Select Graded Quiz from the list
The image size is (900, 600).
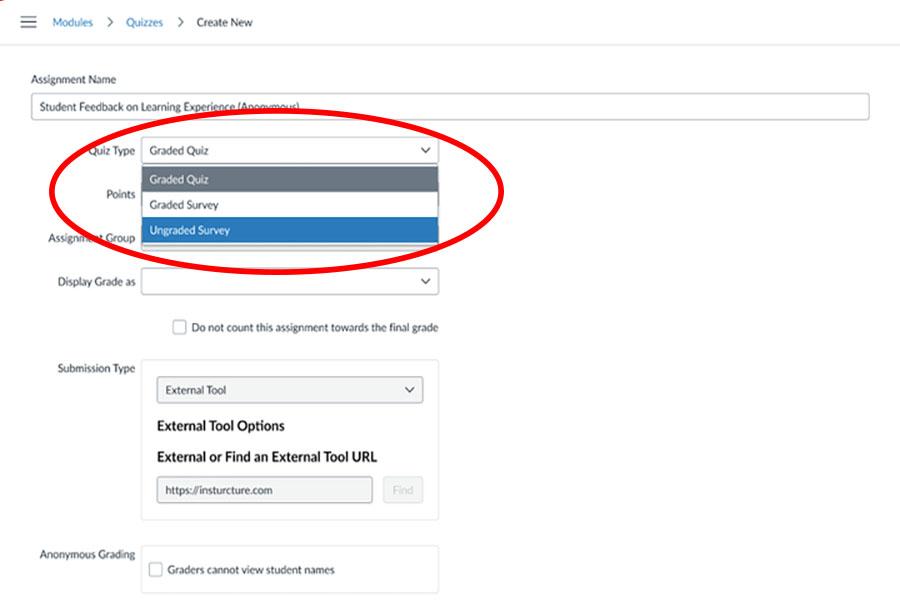point(289,179)
